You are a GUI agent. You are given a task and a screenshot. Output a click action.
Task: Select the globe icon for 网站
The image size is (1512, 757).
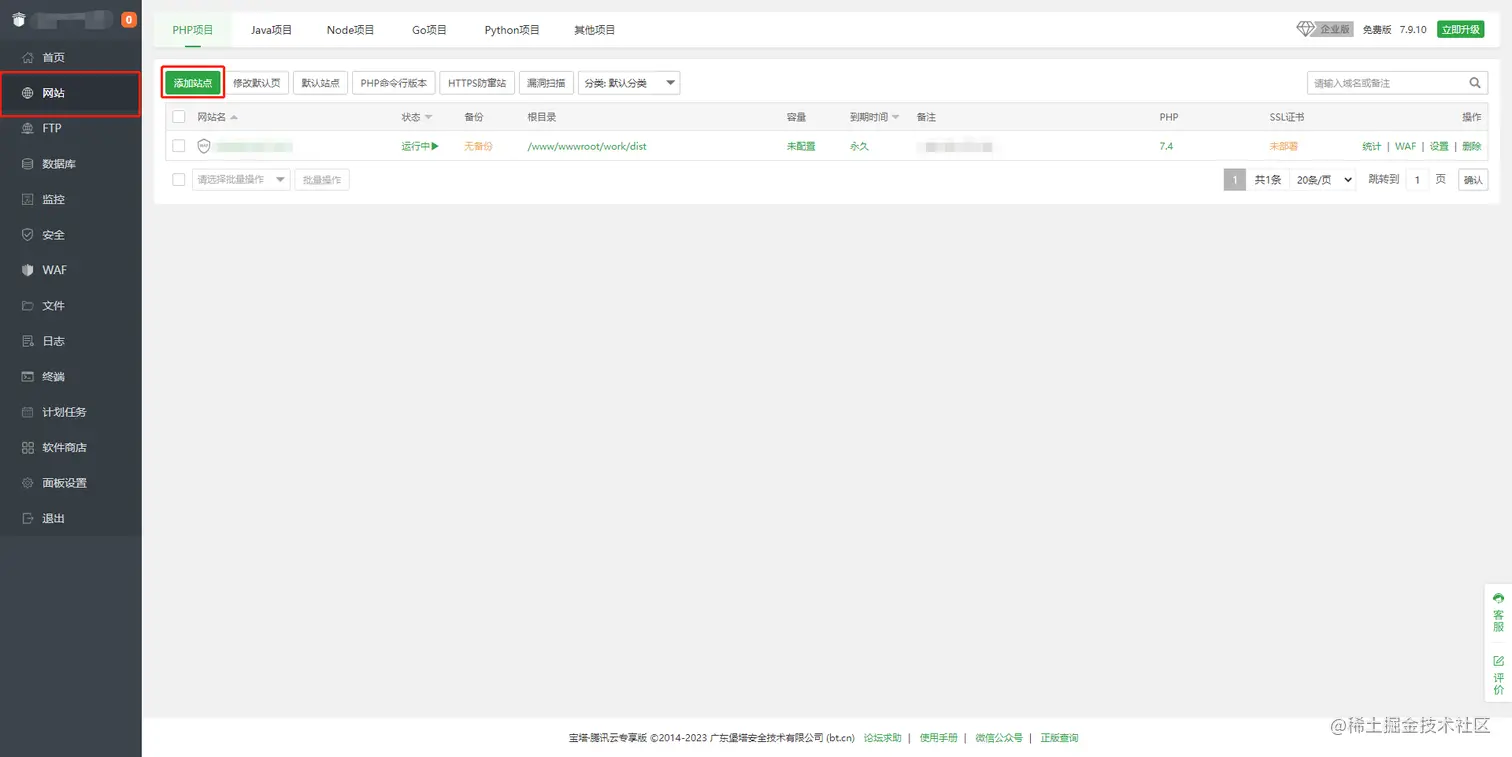coord(28,93)
